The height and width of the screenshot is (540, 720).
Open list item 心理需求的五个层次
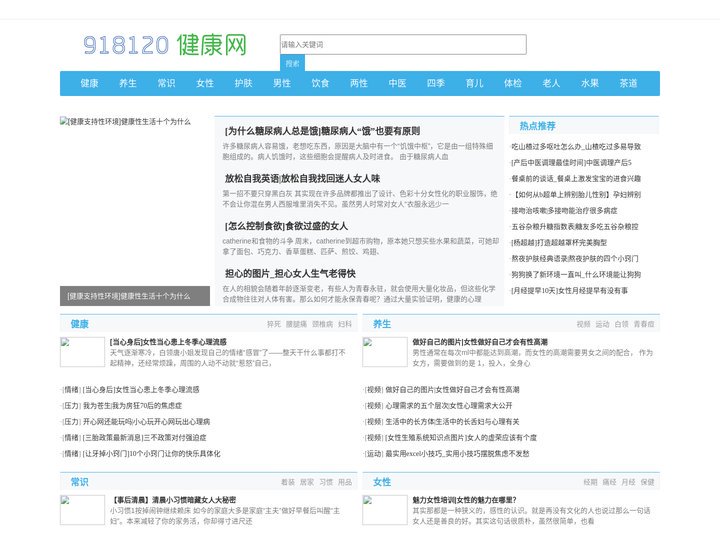[x=449, y=406]
